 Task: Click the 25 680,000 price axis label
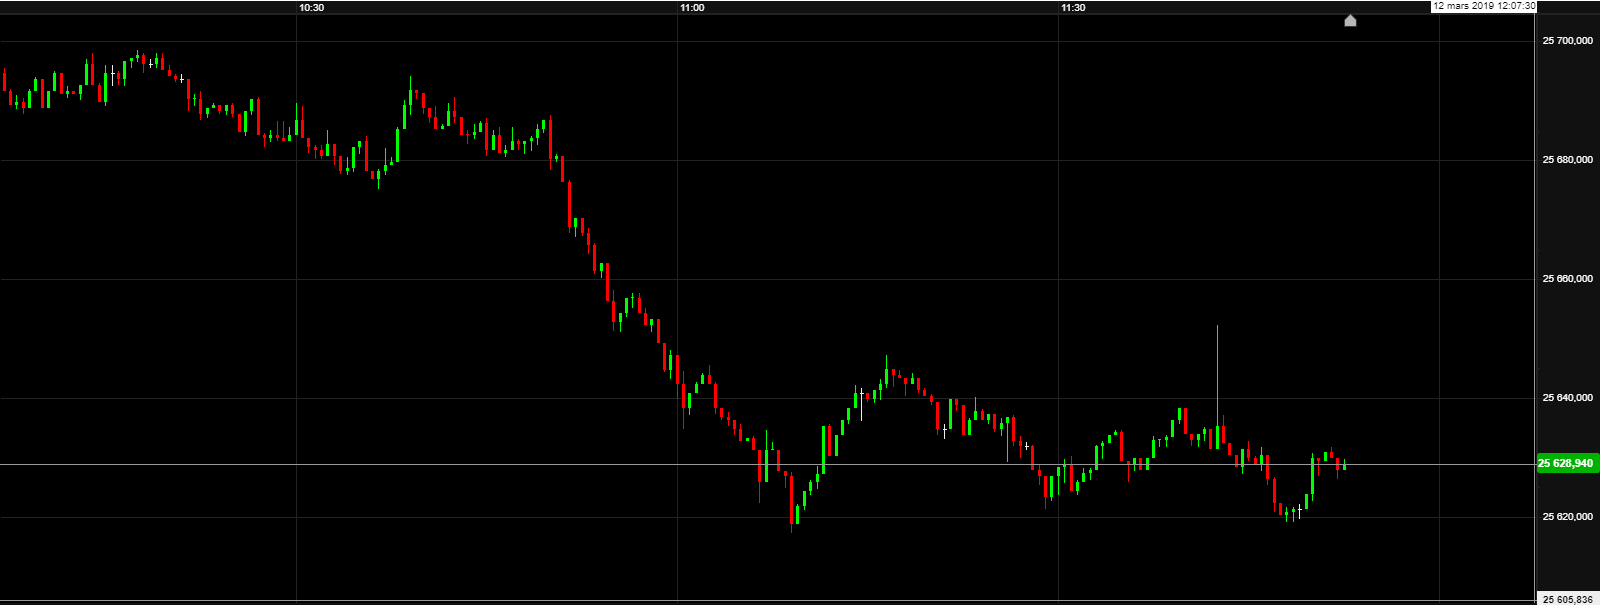[1568, 160]
